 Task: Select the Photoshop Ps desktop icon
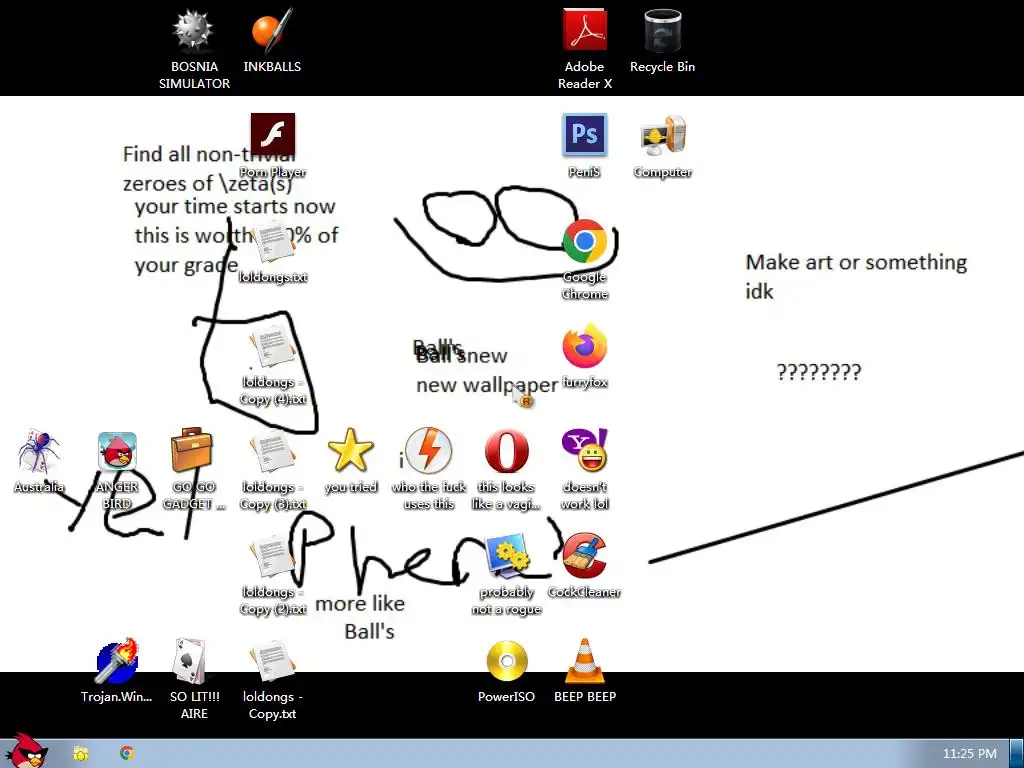(x=584, y=146)
